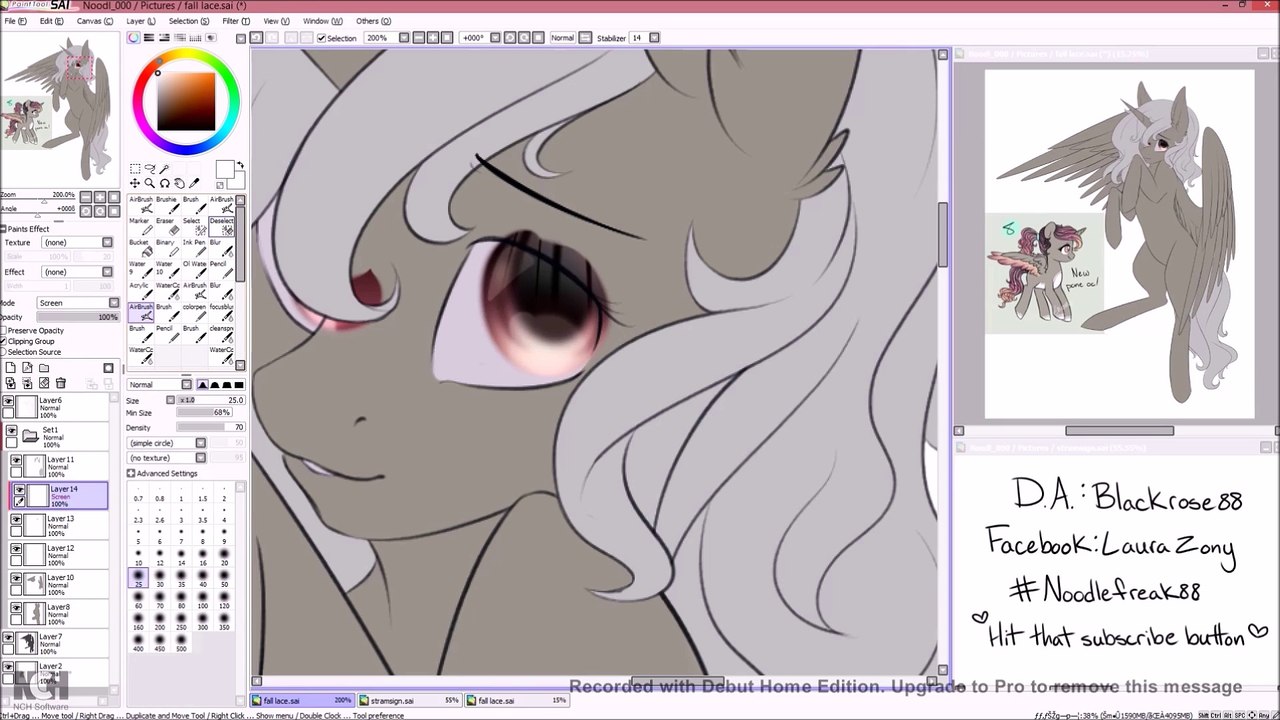Toggle visibility of Layer13
1280x720 pixels.
coord(17,520)
